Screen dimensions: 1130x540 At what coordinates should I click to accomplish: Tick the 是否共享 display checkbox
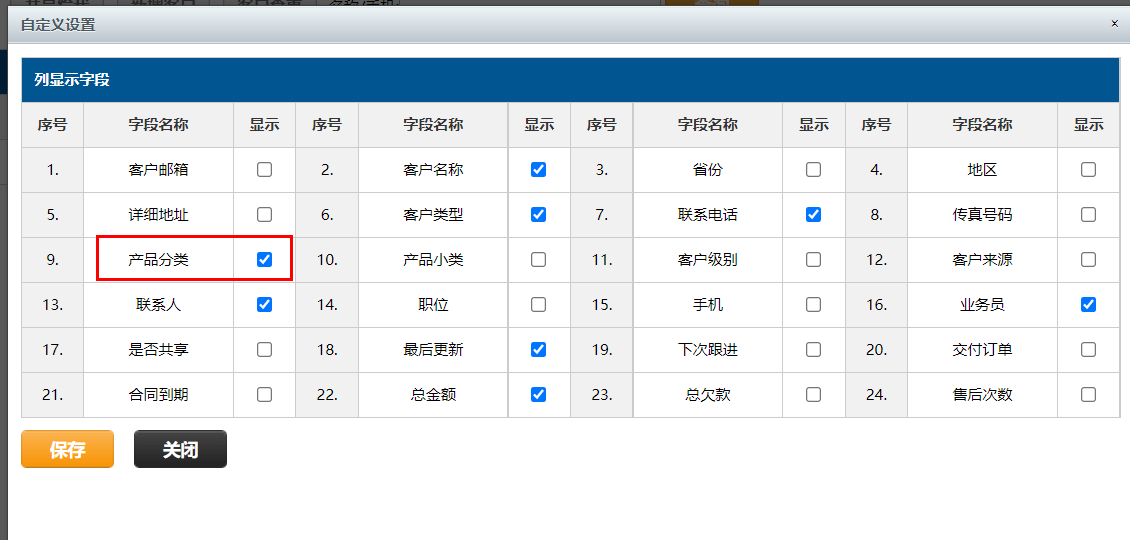tap(264, 350)
